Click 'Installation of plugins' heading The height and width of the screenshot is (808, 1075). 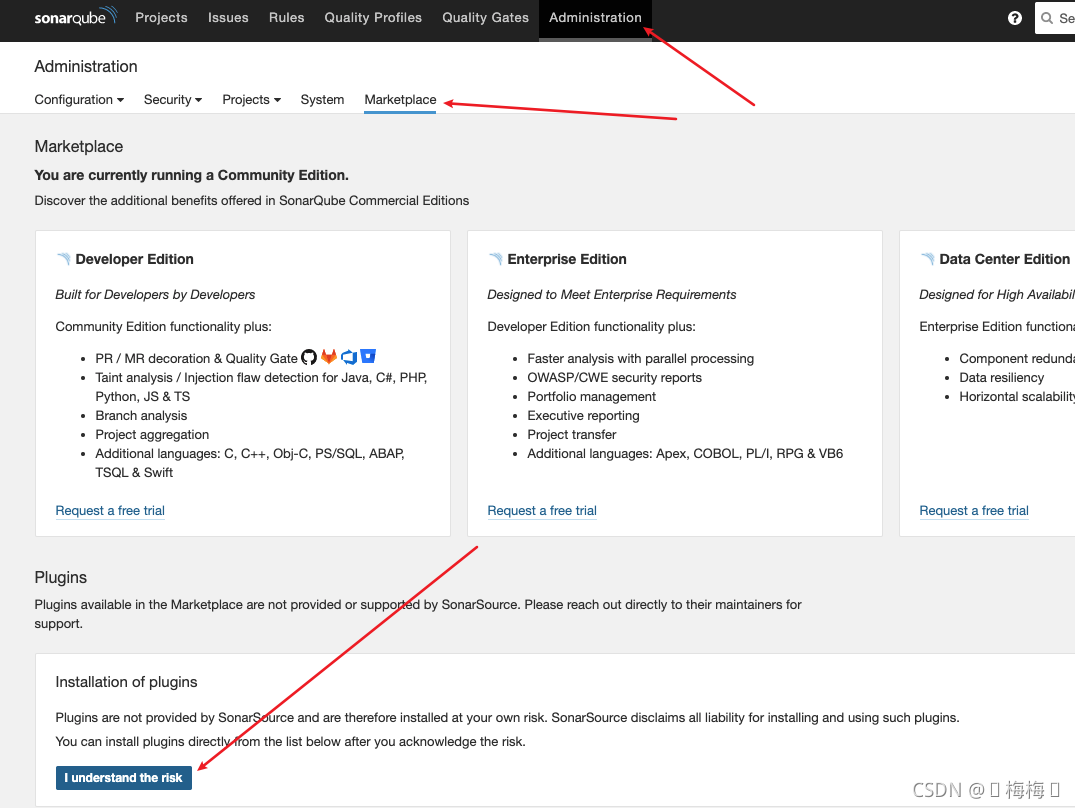coord(126,682)
